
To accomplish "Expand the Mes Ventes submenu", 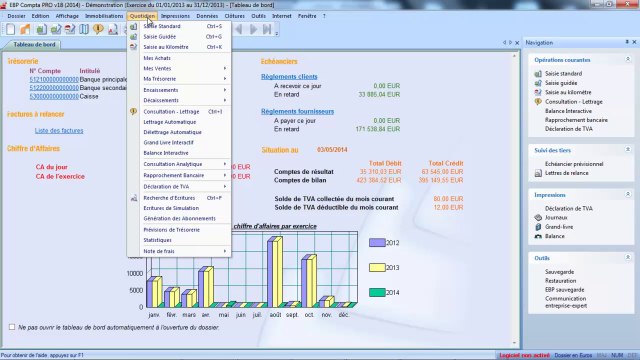I will pos(179,69).
